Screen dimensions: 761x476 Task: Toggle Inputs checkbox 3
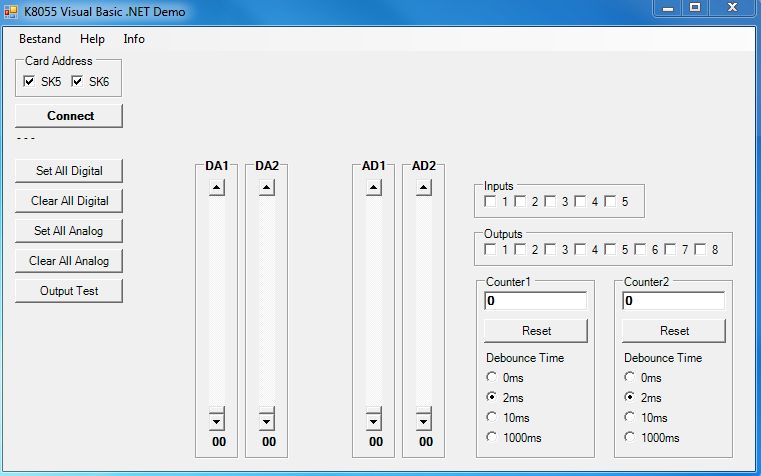[x=550, y=202]
